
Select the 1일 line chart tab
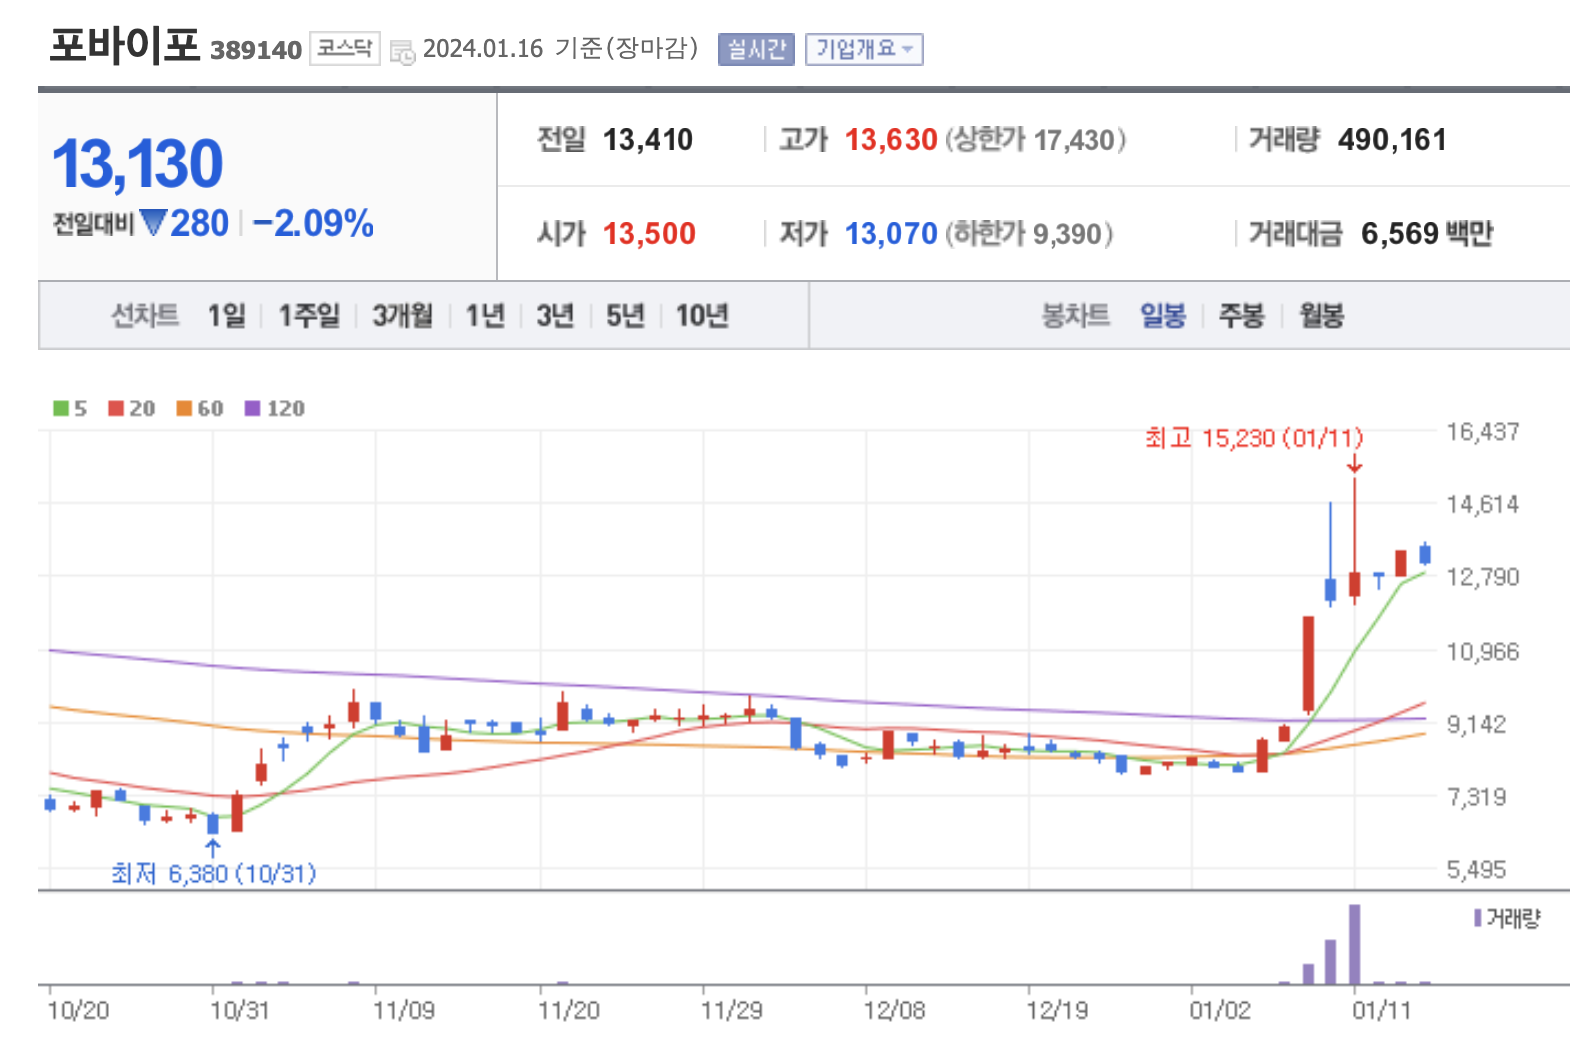point(227,316)
